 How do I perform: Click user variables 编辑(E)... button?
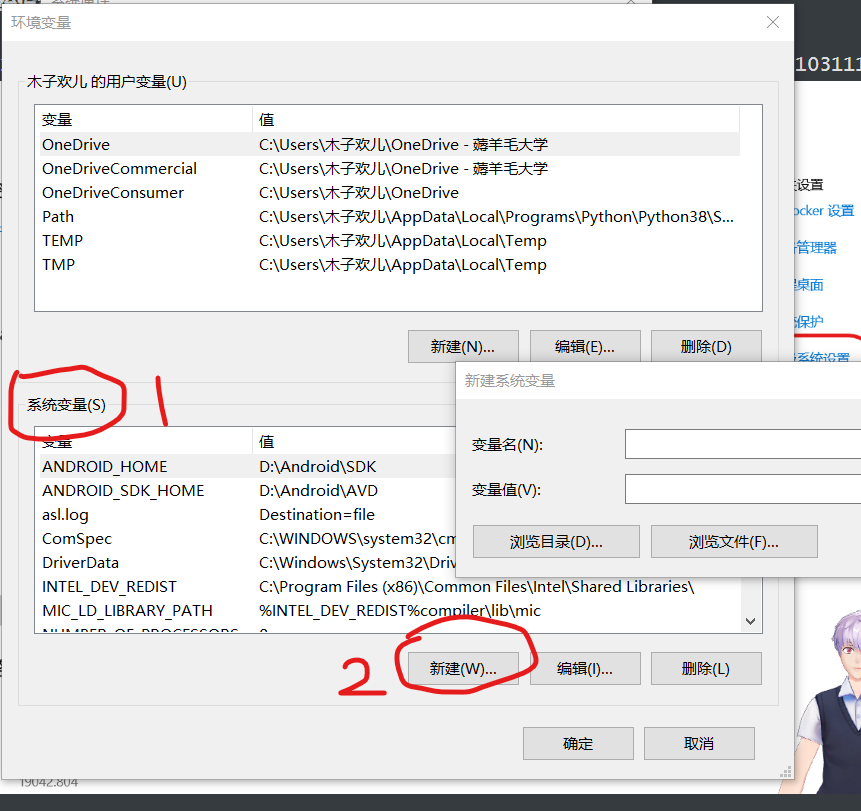tap(585, 346)
